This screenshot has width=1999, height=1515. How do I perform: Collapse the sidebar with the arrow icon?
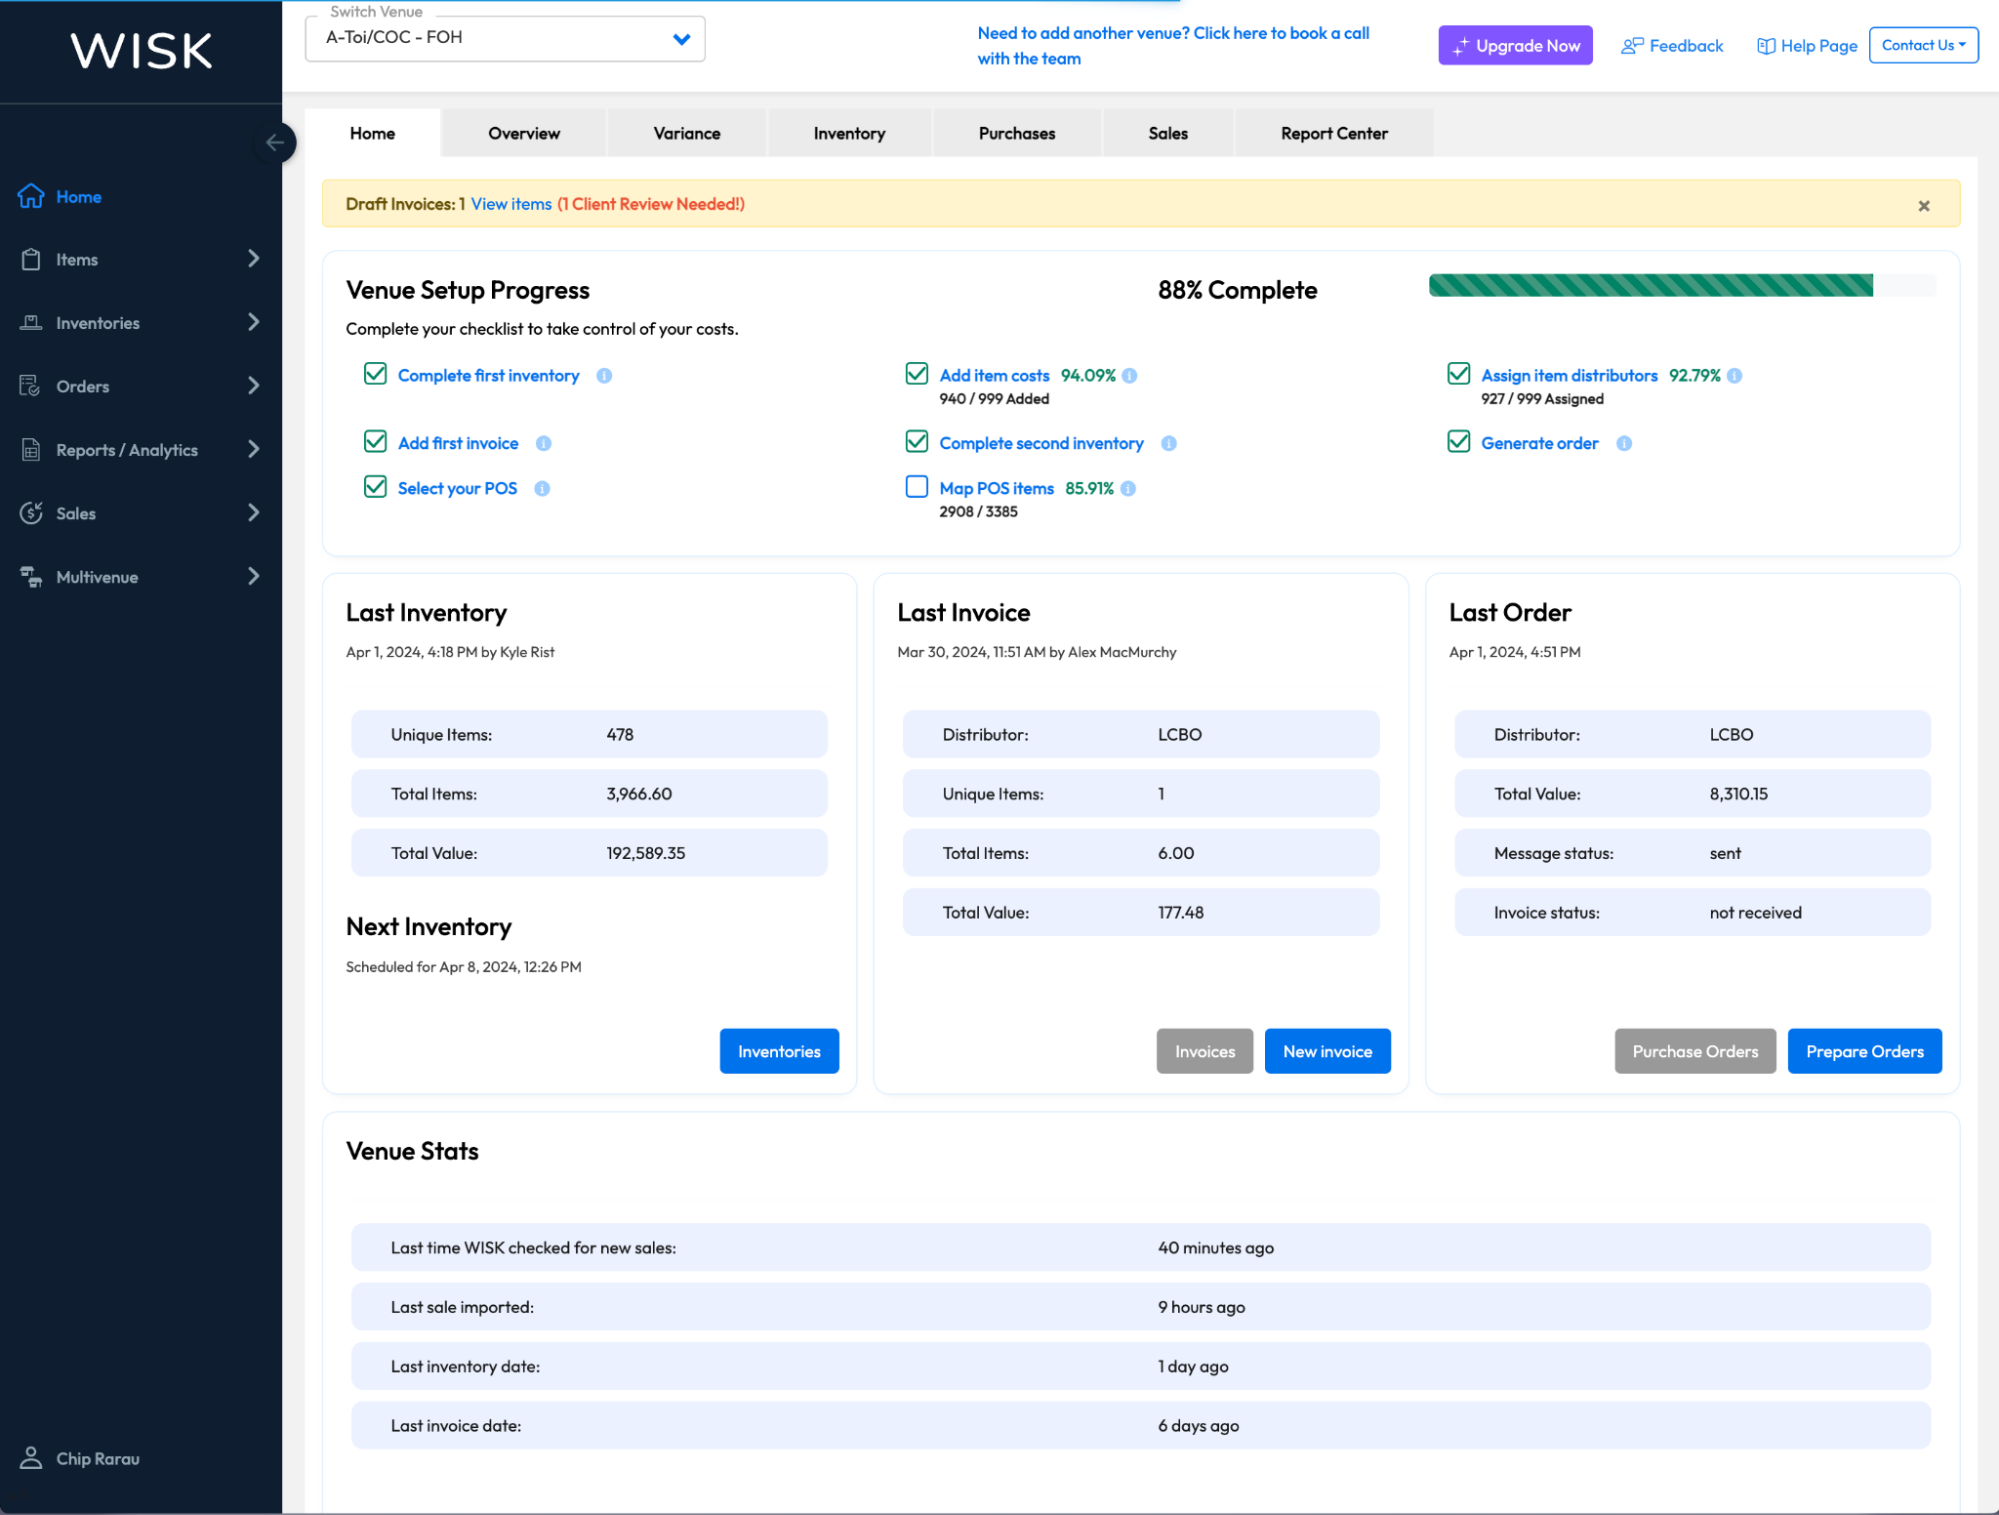coord(276,143)
